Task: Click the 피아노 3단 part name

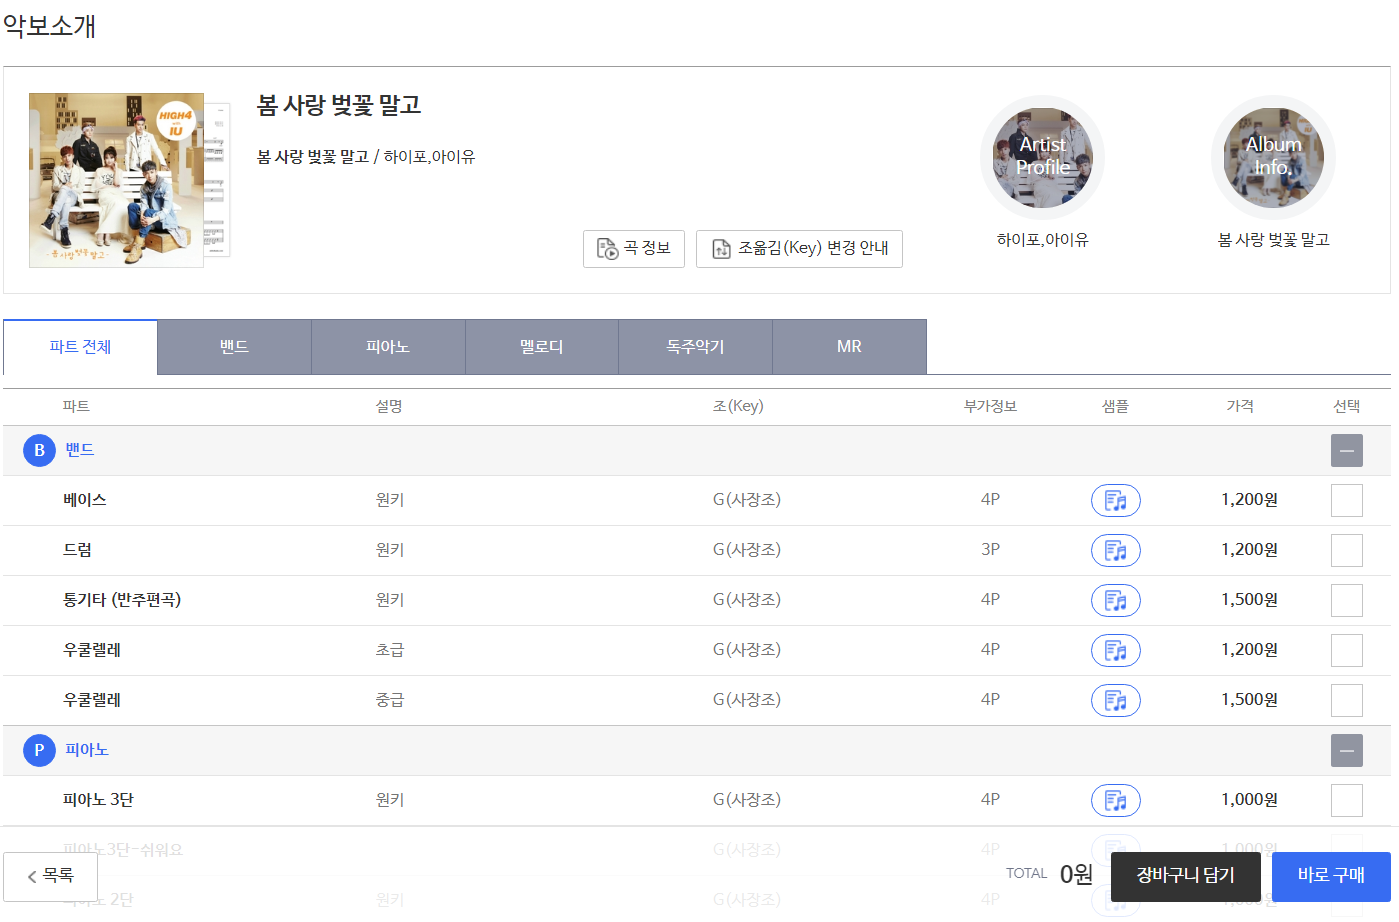Action: pos(98,800)
